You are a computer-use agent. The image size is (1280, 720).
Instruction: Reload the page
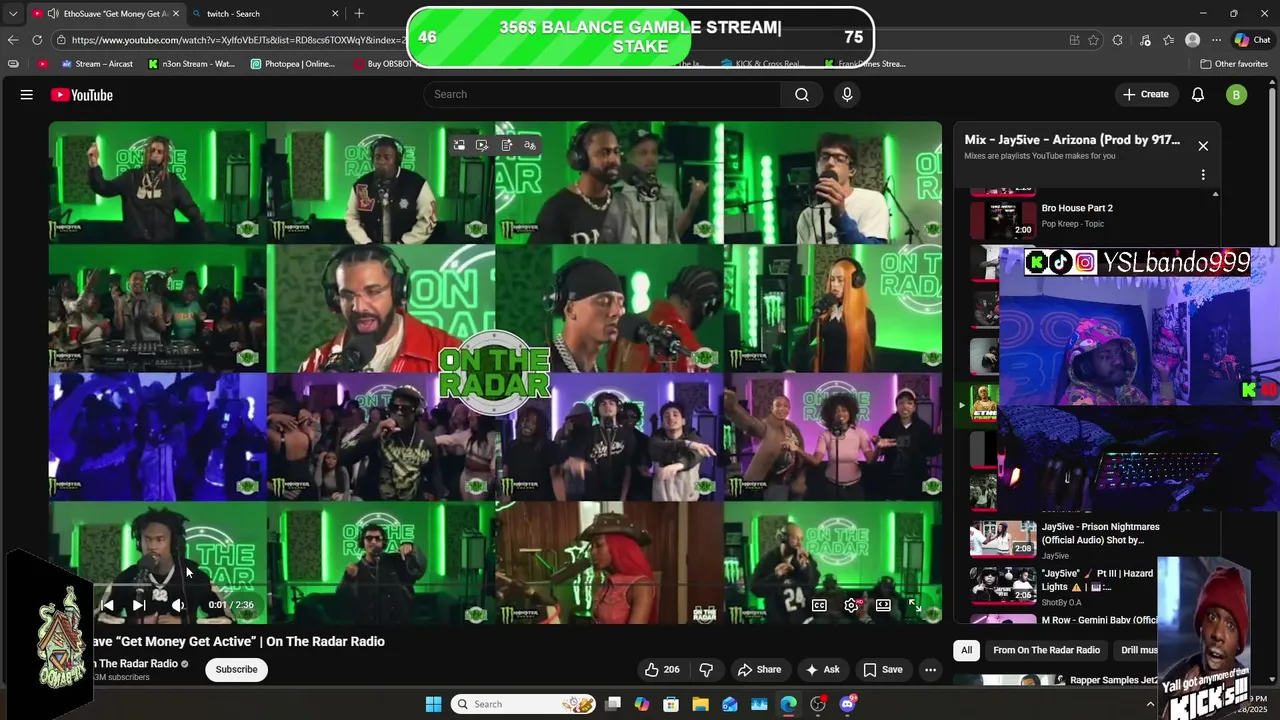point(37,40)
